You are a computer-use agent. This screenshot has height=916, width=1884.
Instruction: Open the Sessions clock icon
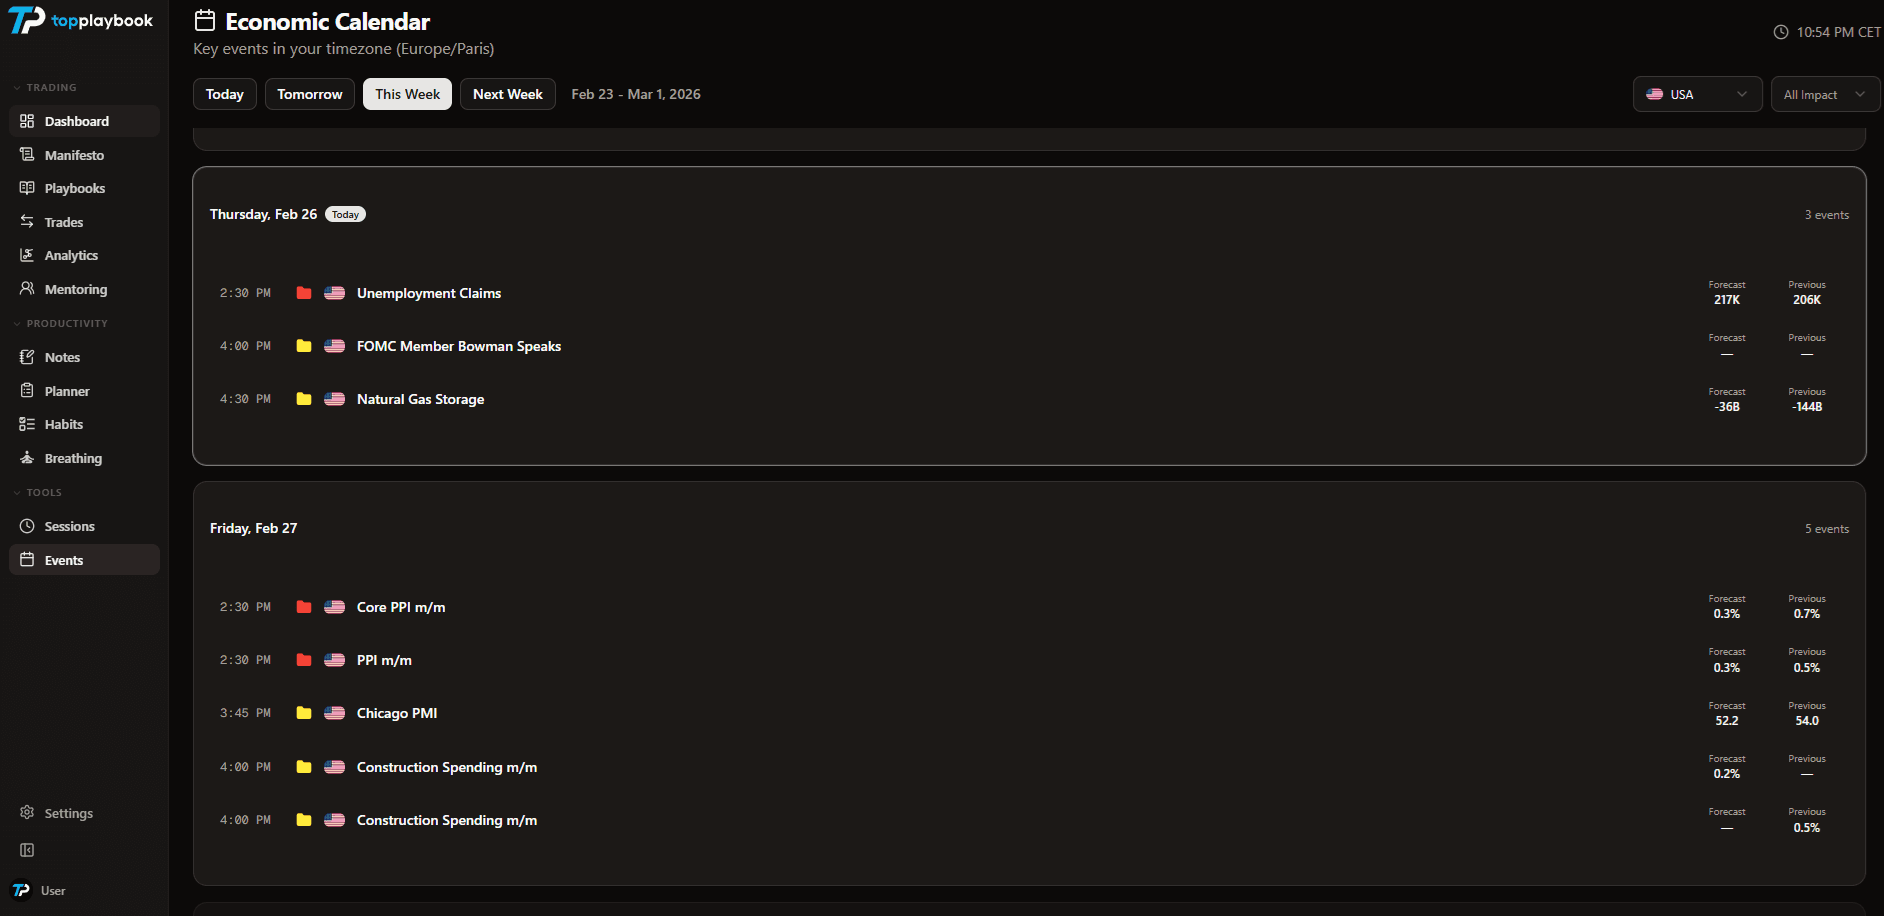(x=27, y=526)
